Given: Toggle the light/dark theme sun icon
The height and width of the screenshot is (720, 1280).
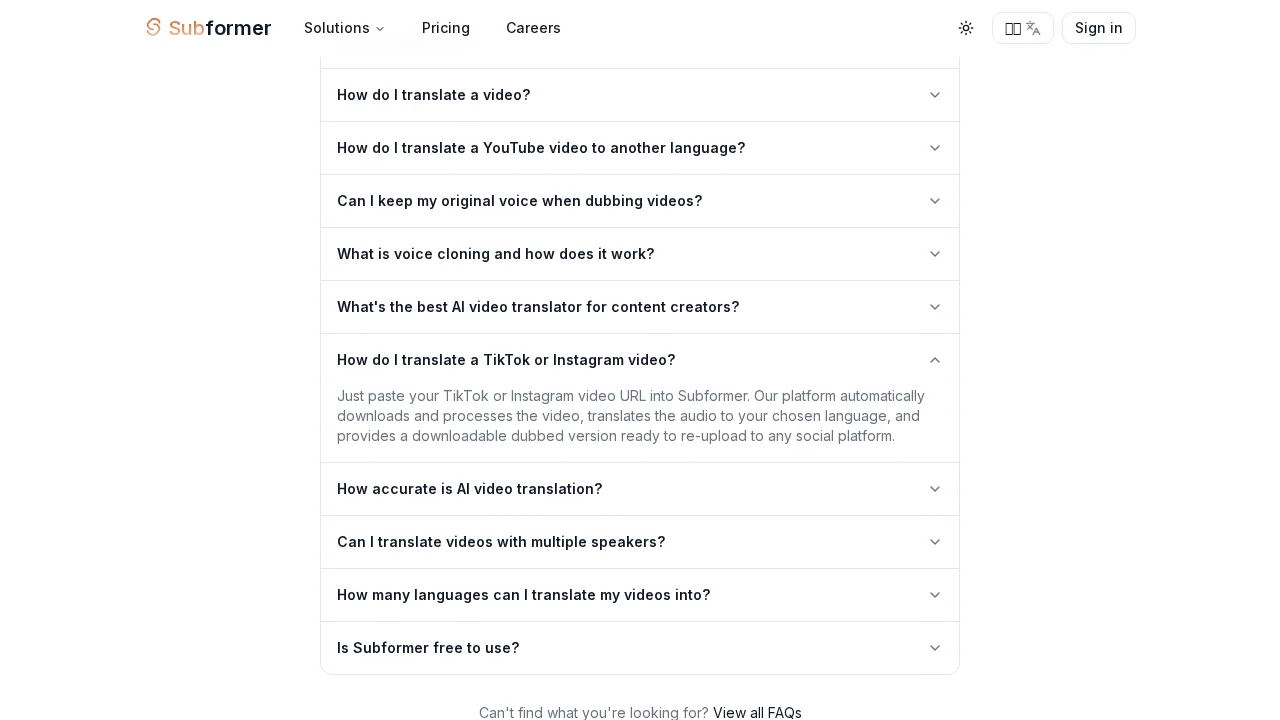Looking at the screenshot, I should [966, 28].
